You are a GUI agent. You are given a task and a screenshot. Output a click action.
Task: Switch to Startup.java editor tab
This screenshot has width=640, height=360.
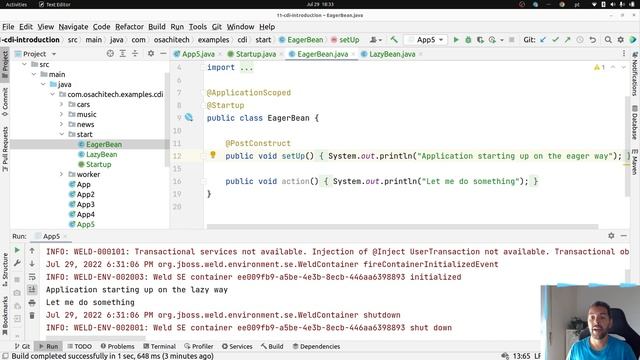(x=255, y=54)
